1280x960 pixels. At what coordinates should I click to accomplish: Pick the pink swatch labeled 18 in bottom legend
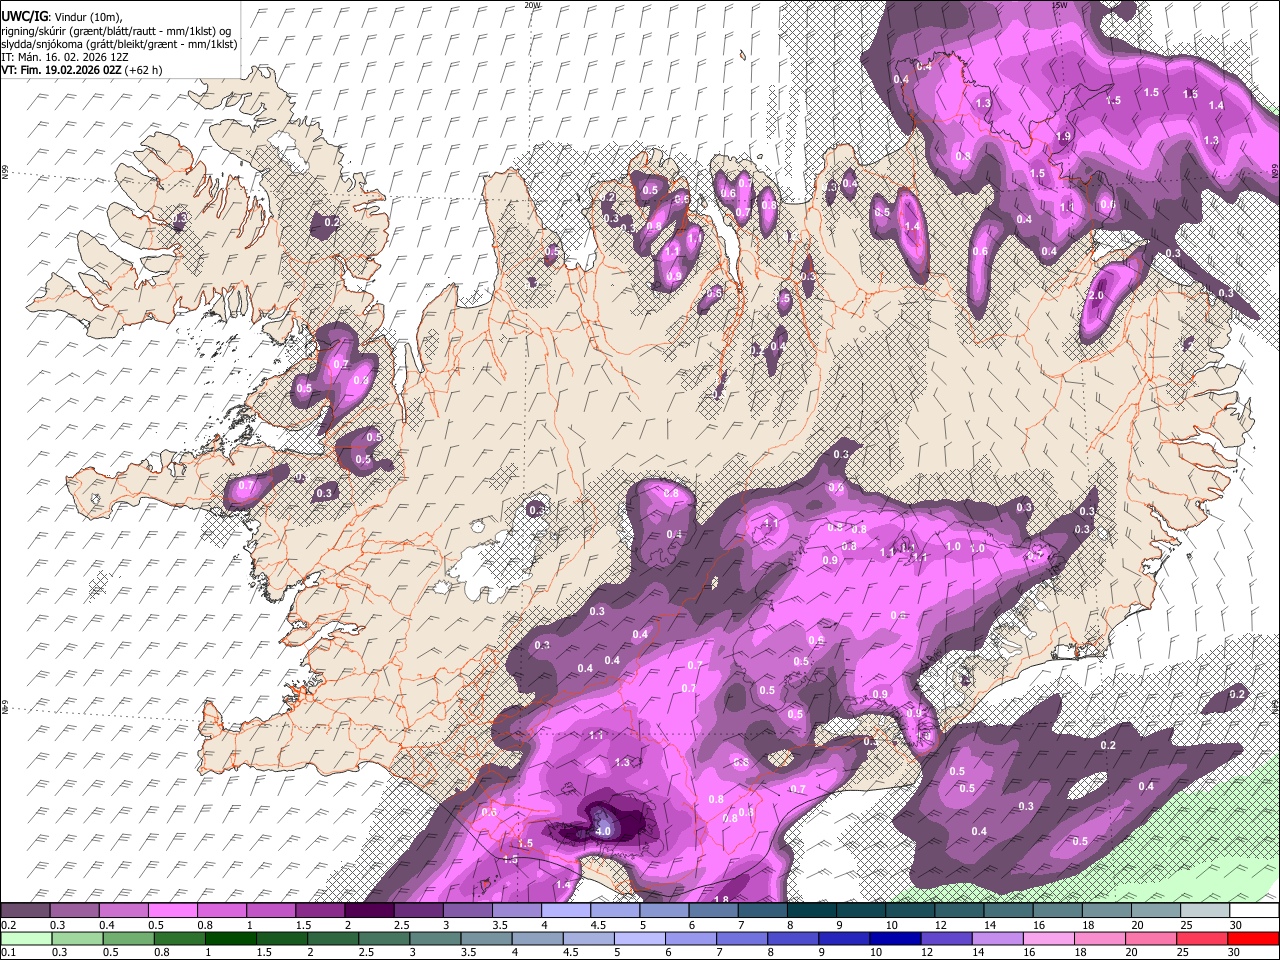tap(1098, 938)
